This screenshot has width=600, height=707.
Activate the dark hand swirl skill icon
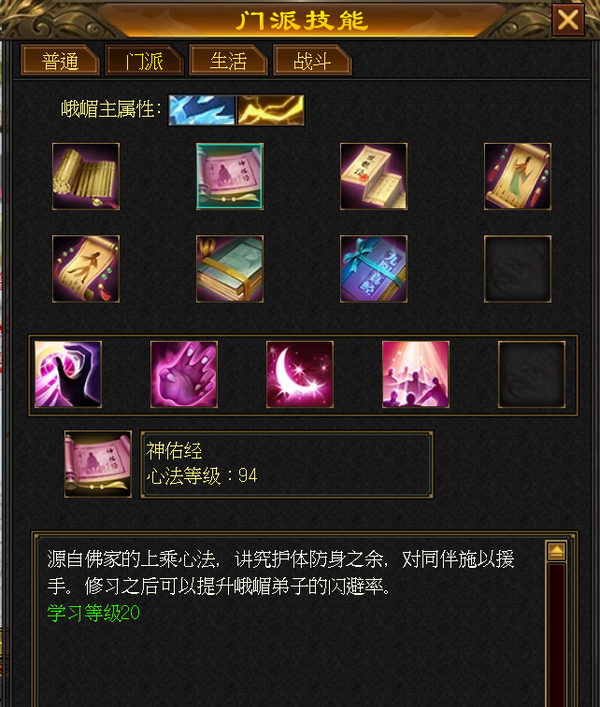tap(68, 374)
